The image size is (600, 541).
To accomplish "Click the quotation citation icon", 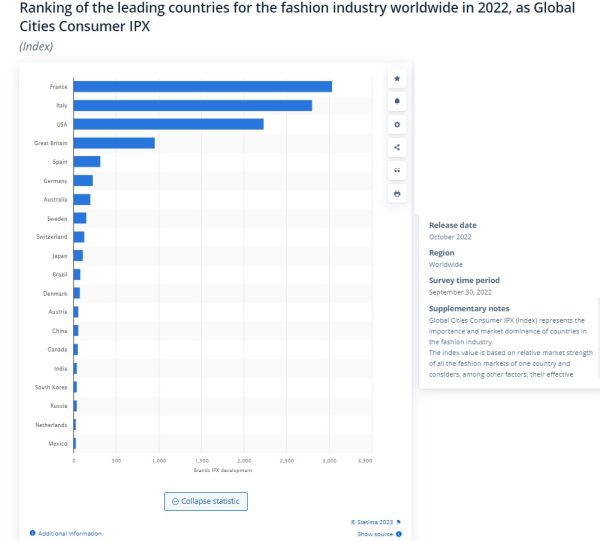I will point(397,170).
